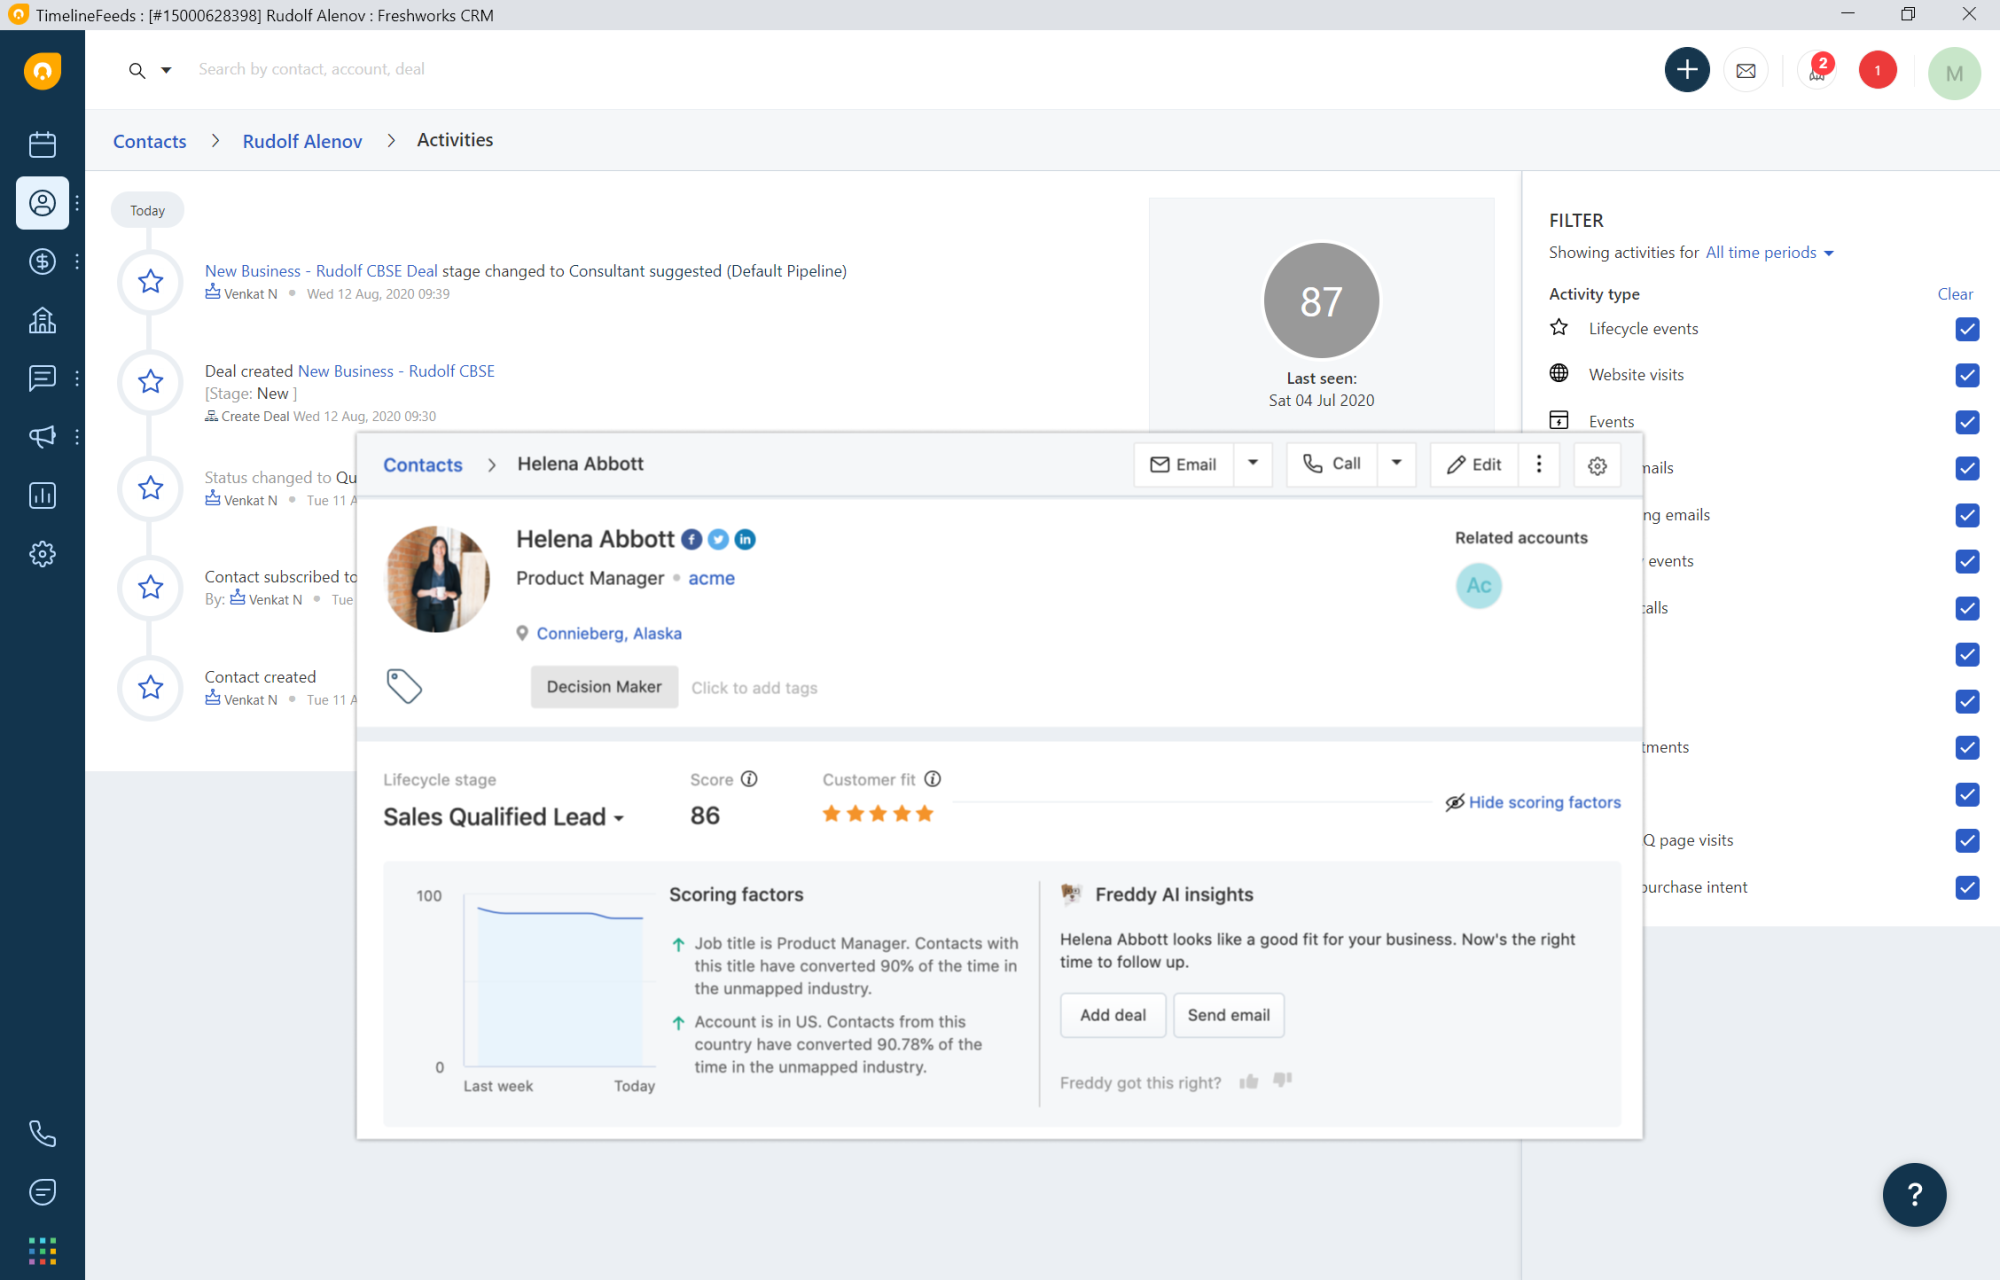Open the Conversations chat icon in sidebar

pyautogui.click(x=42, y=377)
